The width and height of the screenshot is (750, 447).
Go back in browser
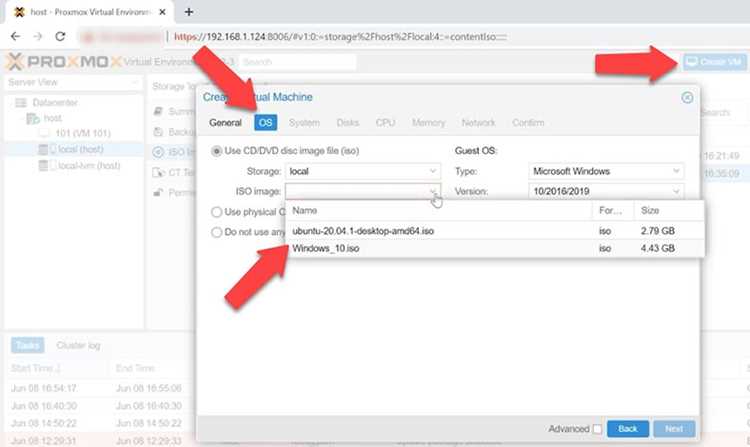(15, 36)
